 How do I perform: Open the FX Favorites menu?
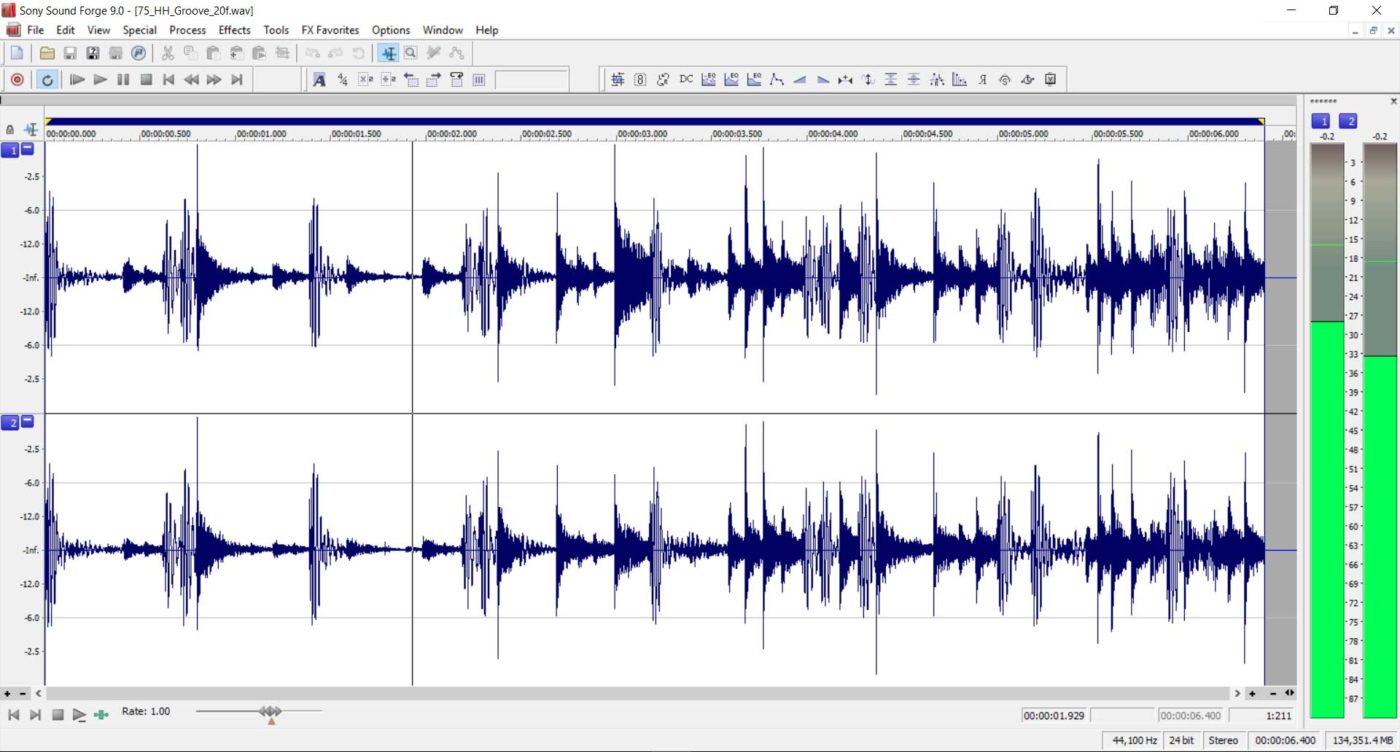tap(329, 30)
